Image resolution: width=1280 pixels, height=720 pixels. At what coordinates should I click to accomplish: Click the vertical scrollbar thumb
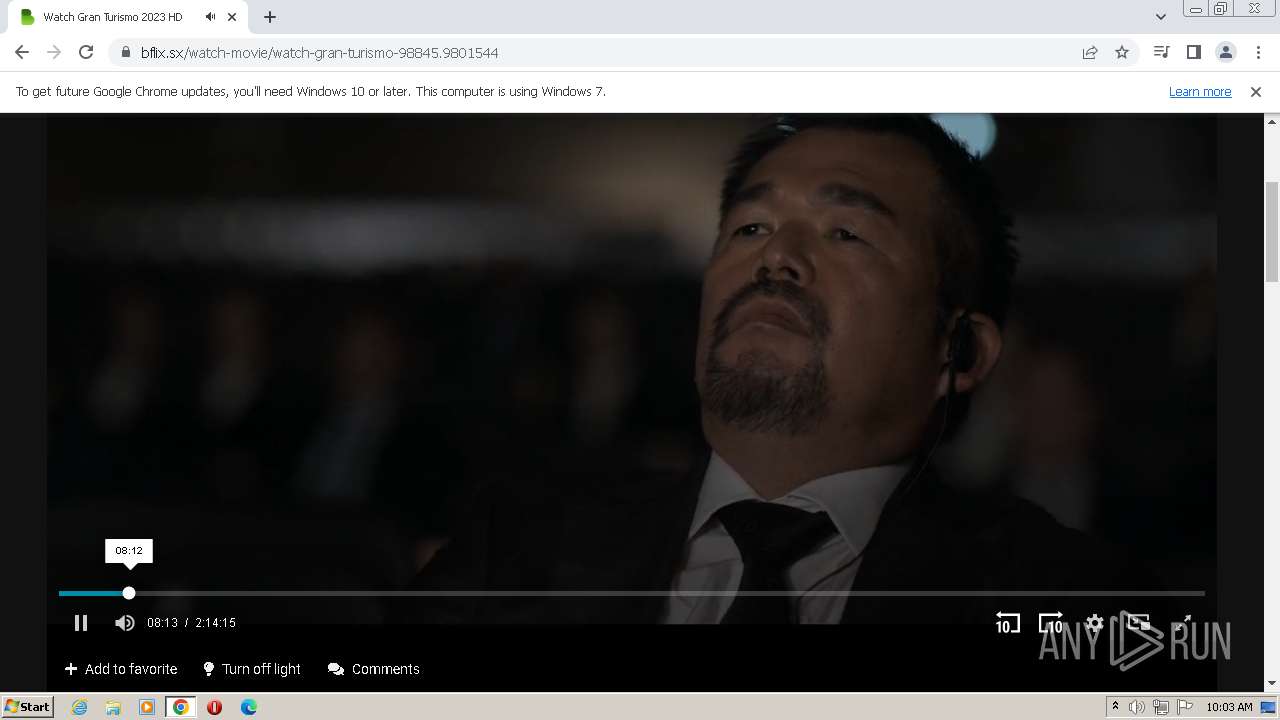coord(1272,232)
